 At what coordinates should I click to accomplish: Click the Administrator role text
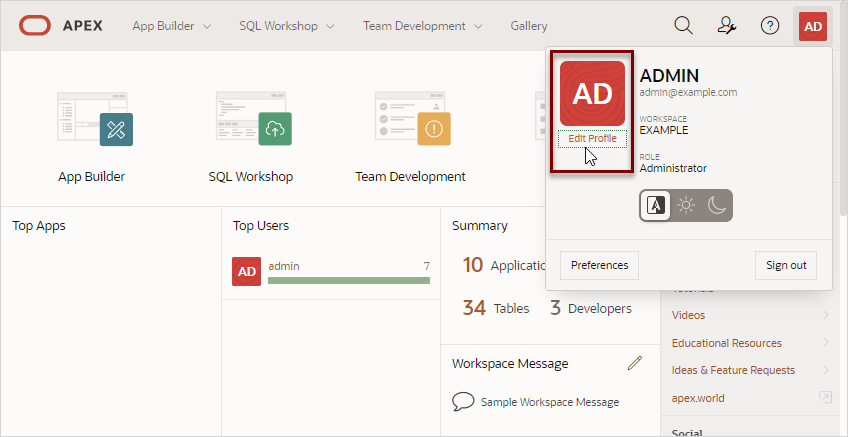(673, 168)
